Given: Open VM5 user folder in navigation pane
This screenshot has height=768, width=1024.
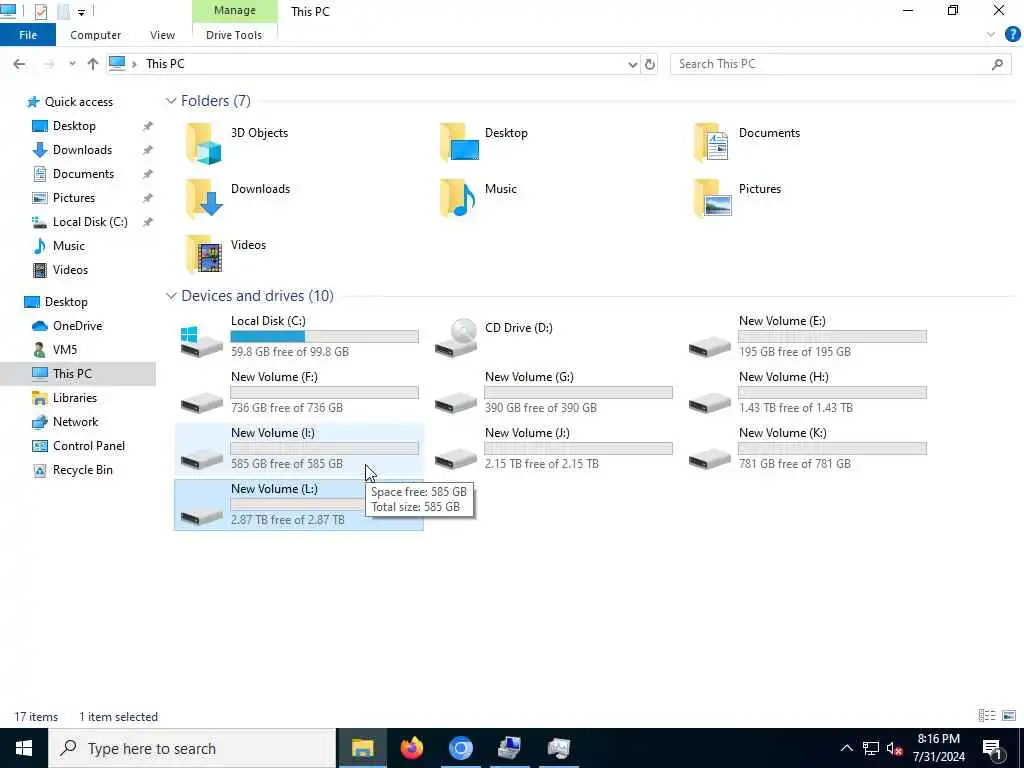Looking at the screenshot, I should pyautogui.click(x=65, y=350).
